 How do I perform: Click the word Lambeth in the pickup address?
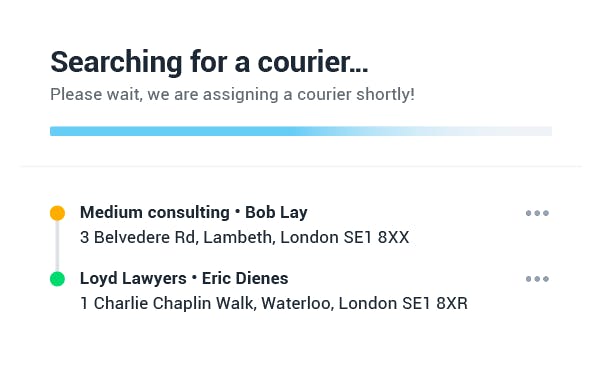click(239, 237)
